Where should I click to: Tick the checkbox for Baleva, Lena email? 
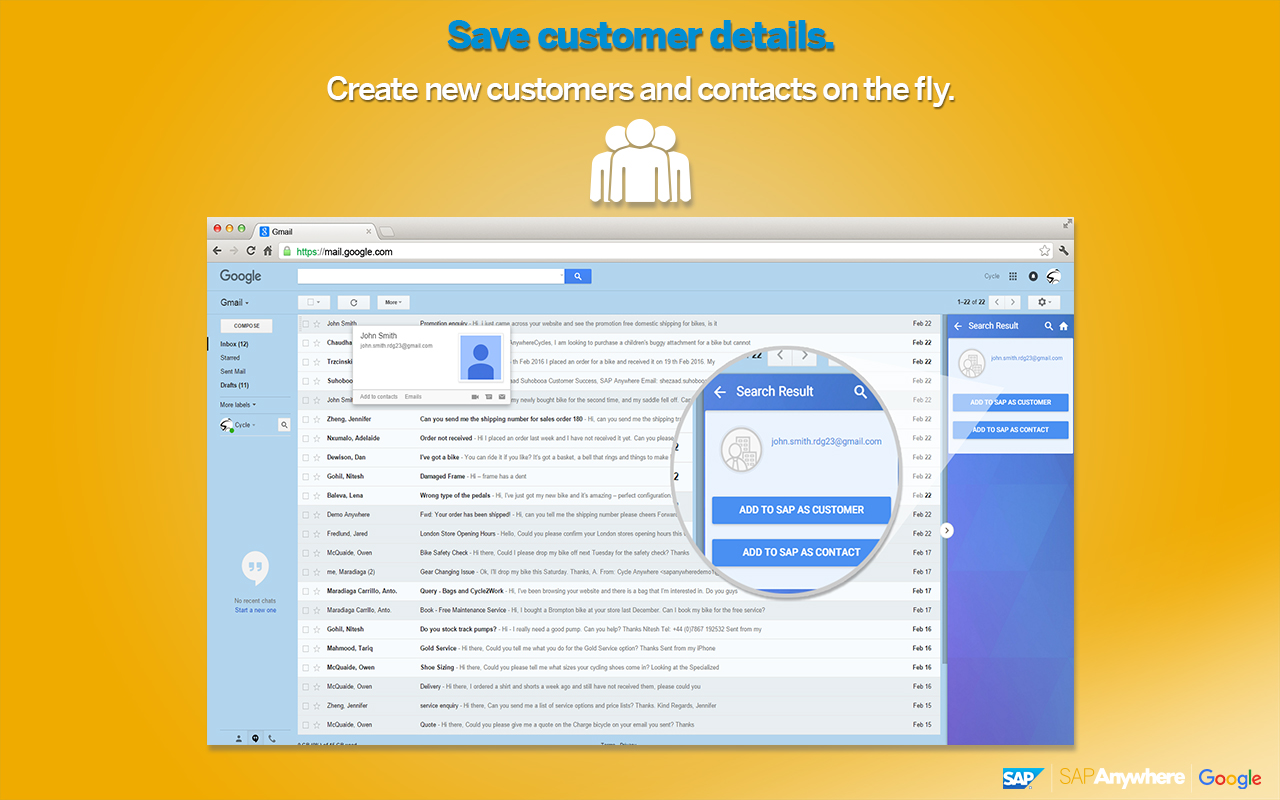tap(306, 495)
